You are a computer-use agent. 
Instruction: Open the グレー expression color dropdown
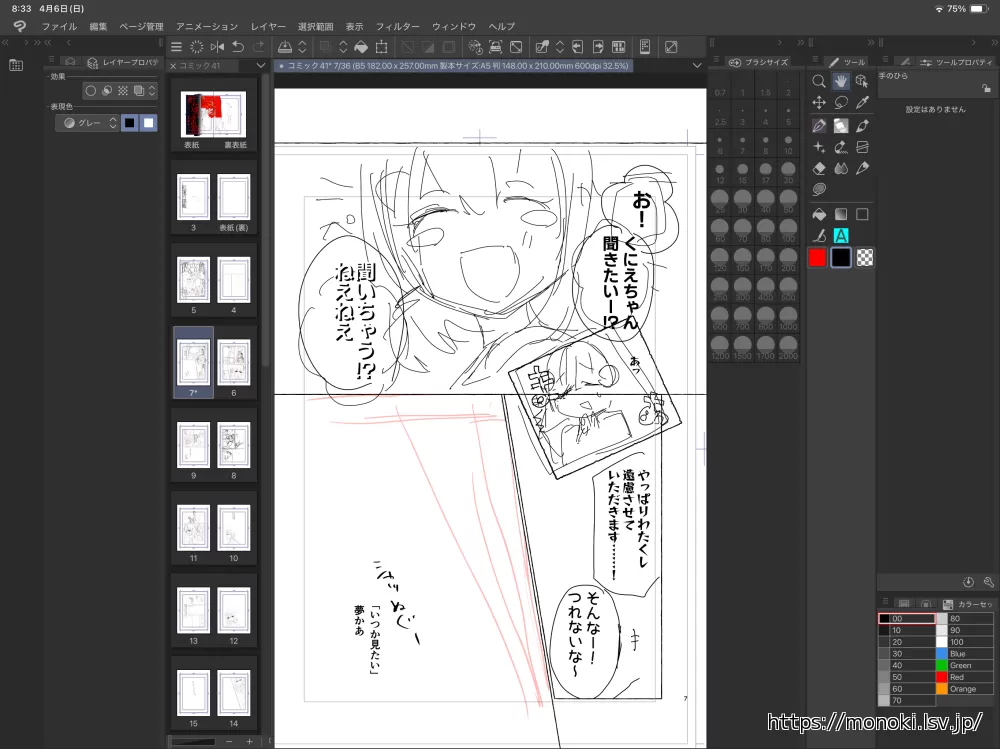[x=87, y=123]
